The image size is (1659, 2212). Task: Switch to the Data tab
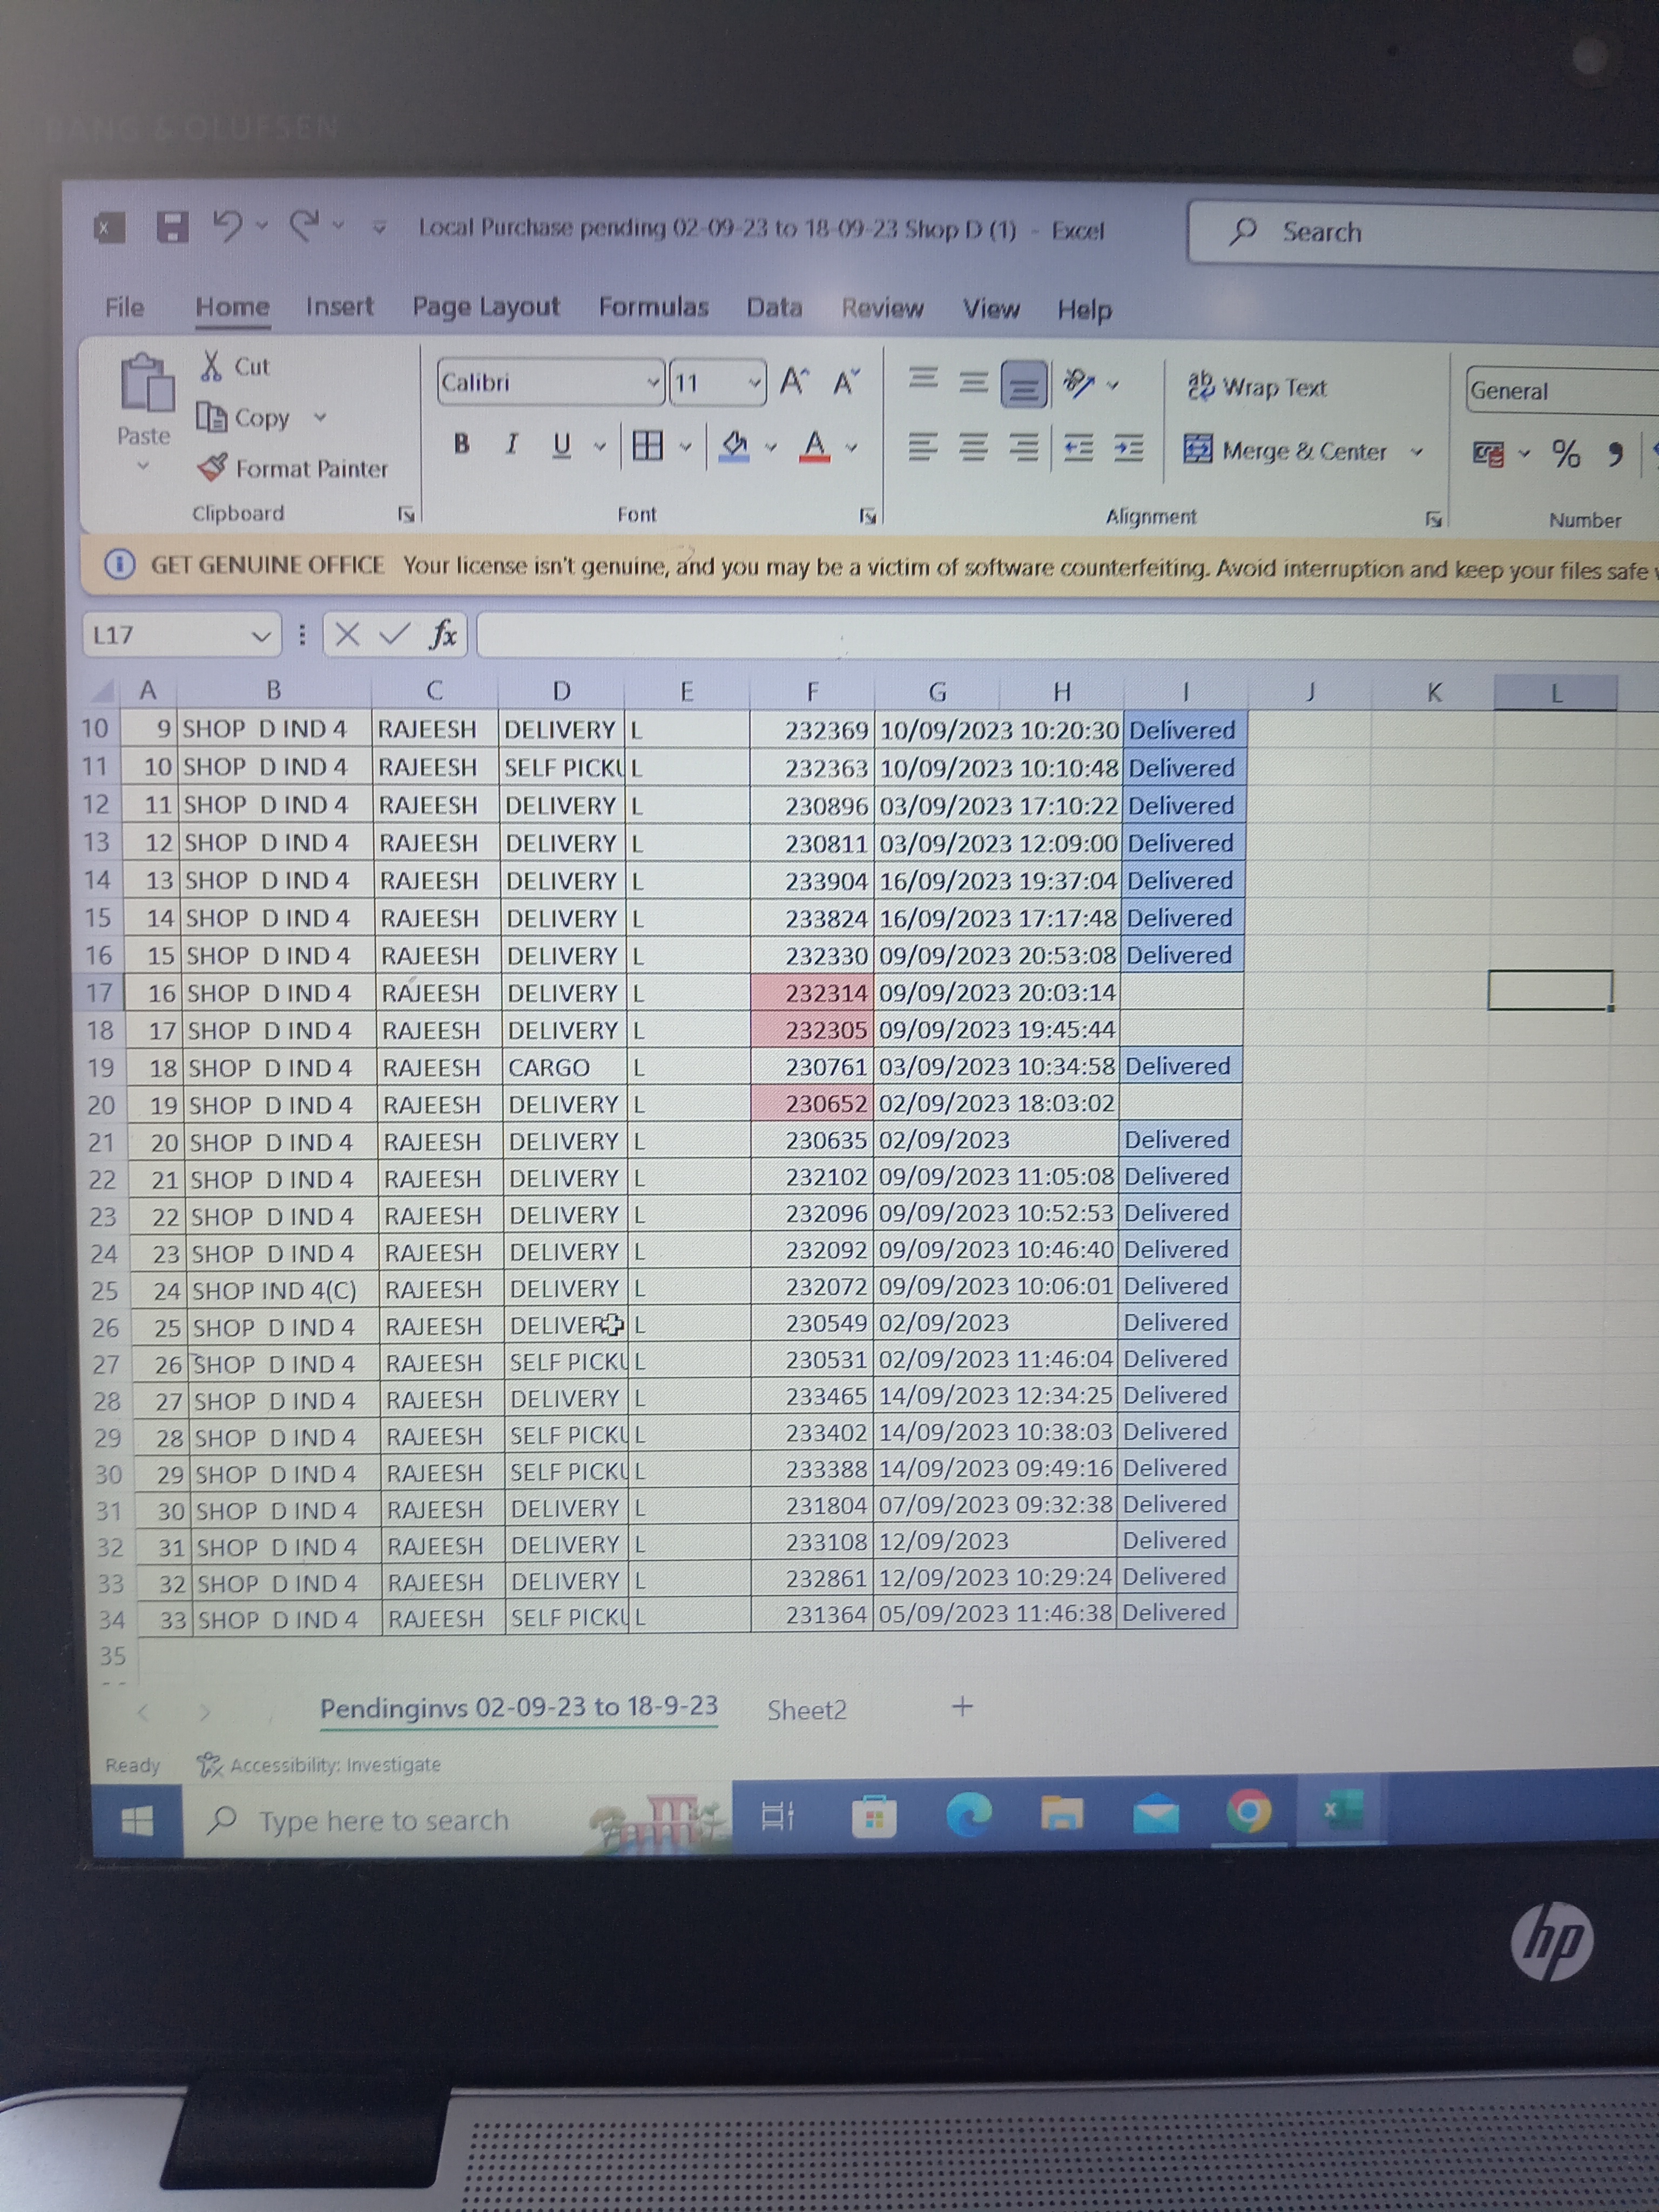(774, 307)
